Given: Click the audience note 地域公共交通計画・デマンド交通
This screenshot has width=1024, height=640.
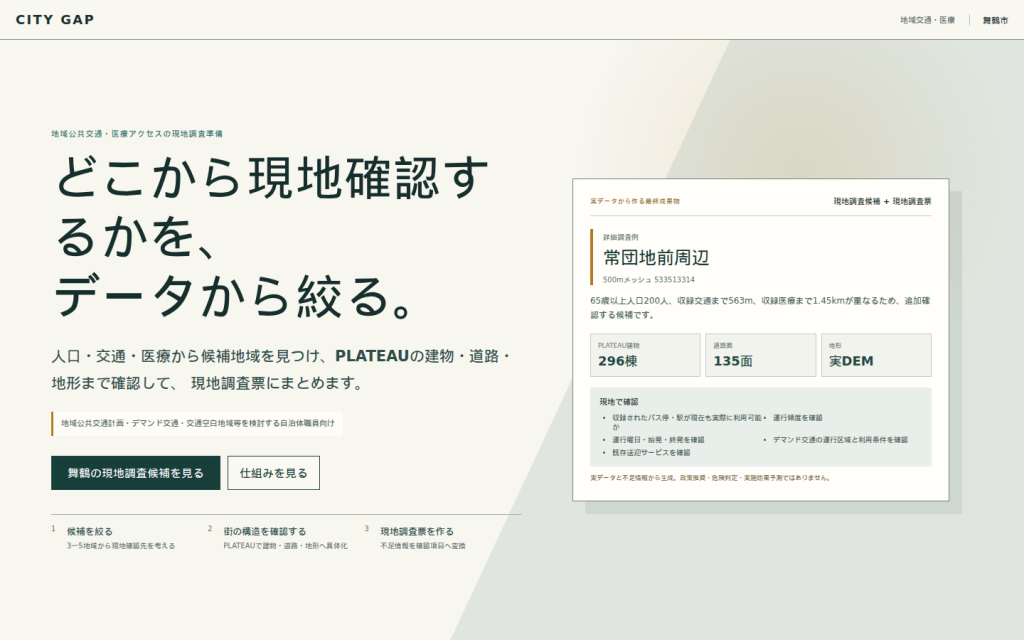Looking at the screenshot, I should [x=197, y=423].
